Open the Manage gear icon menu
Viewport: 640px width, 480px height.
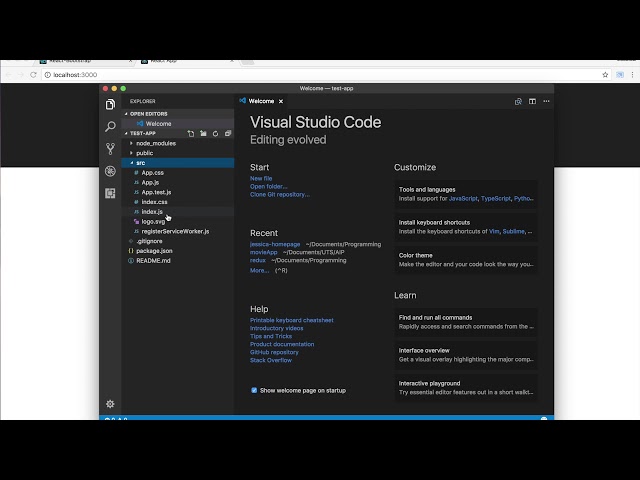[110, 404]
